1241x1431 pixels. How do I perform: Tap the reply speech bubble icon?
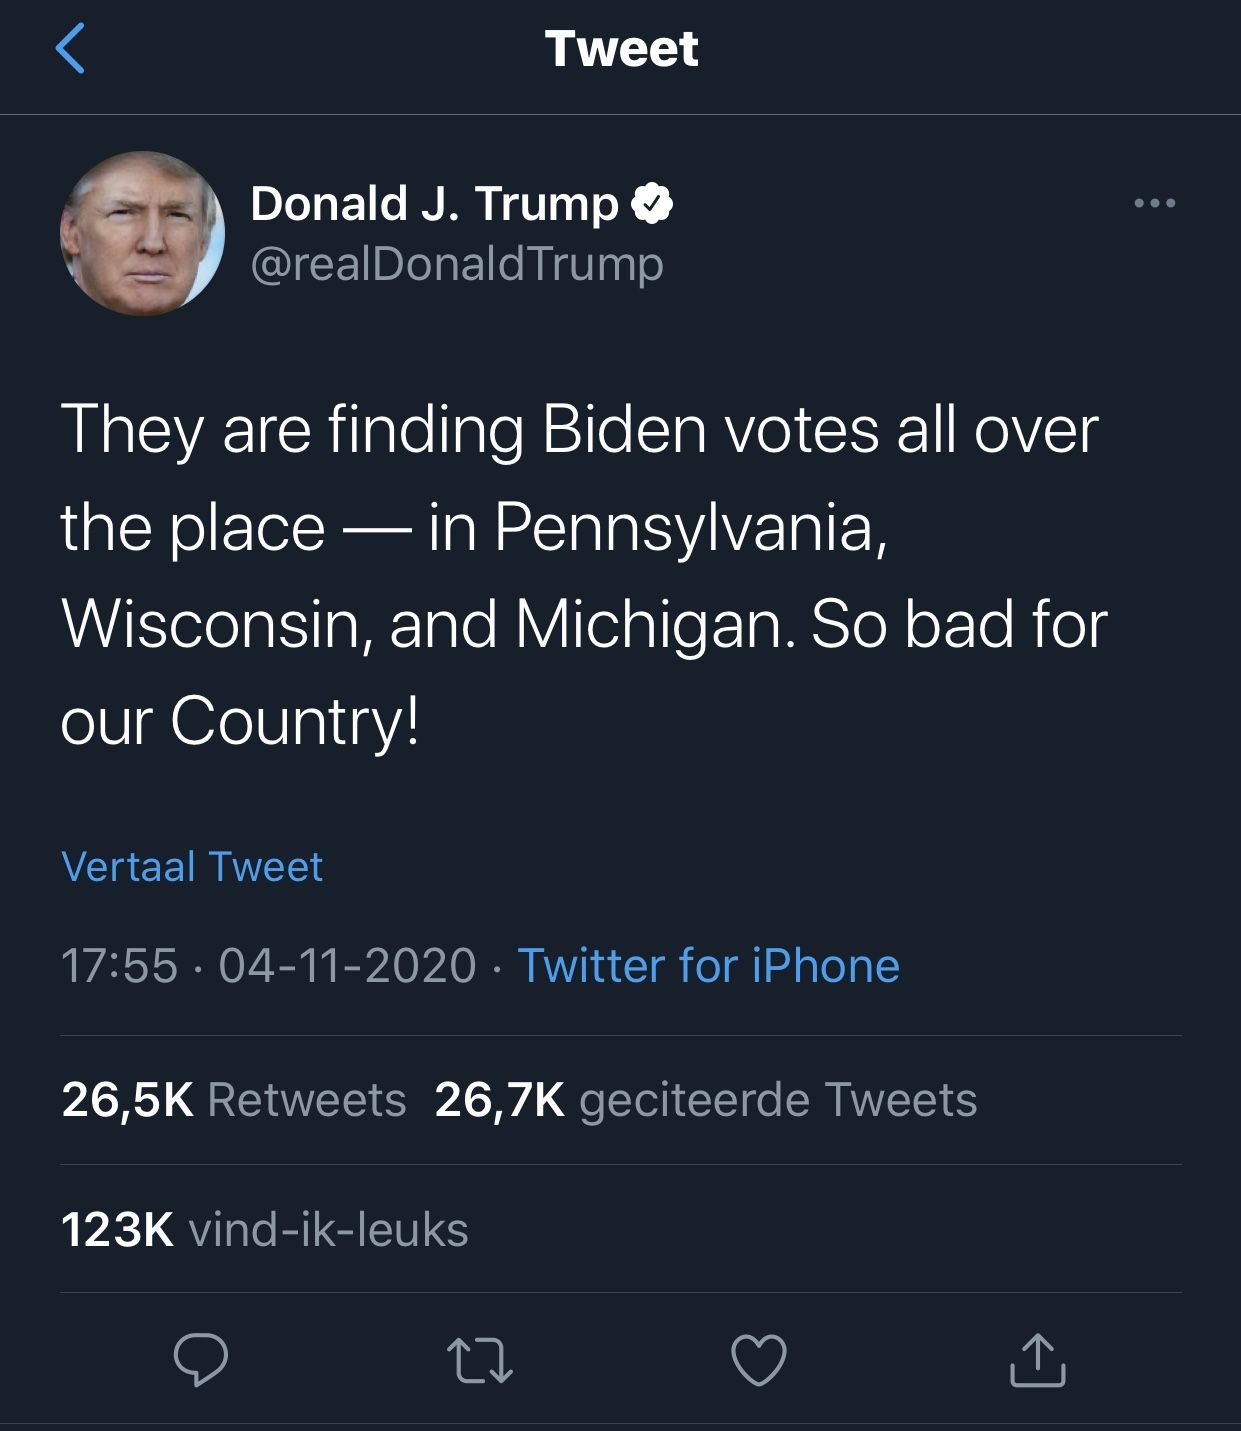tap(201, 1359)
